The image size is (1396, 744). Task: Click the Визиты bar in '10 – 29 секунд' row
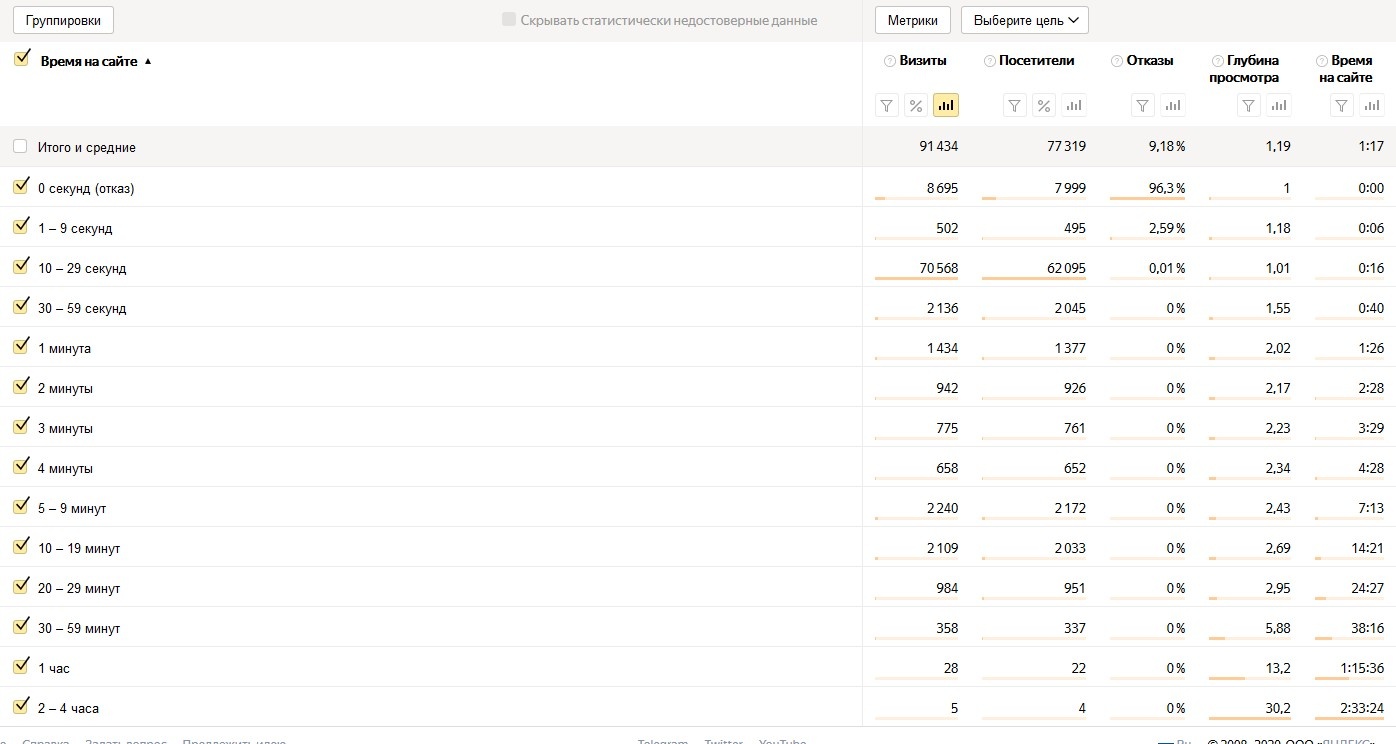tap(915, 278)
